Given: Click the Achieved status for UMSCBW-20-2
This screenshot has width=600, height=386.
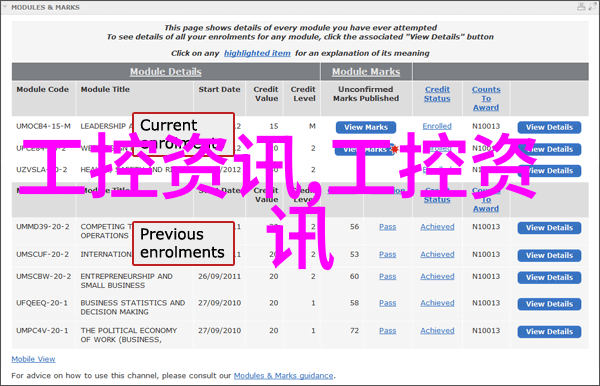Looking at the screenshot, I should [x=437, y=276].
